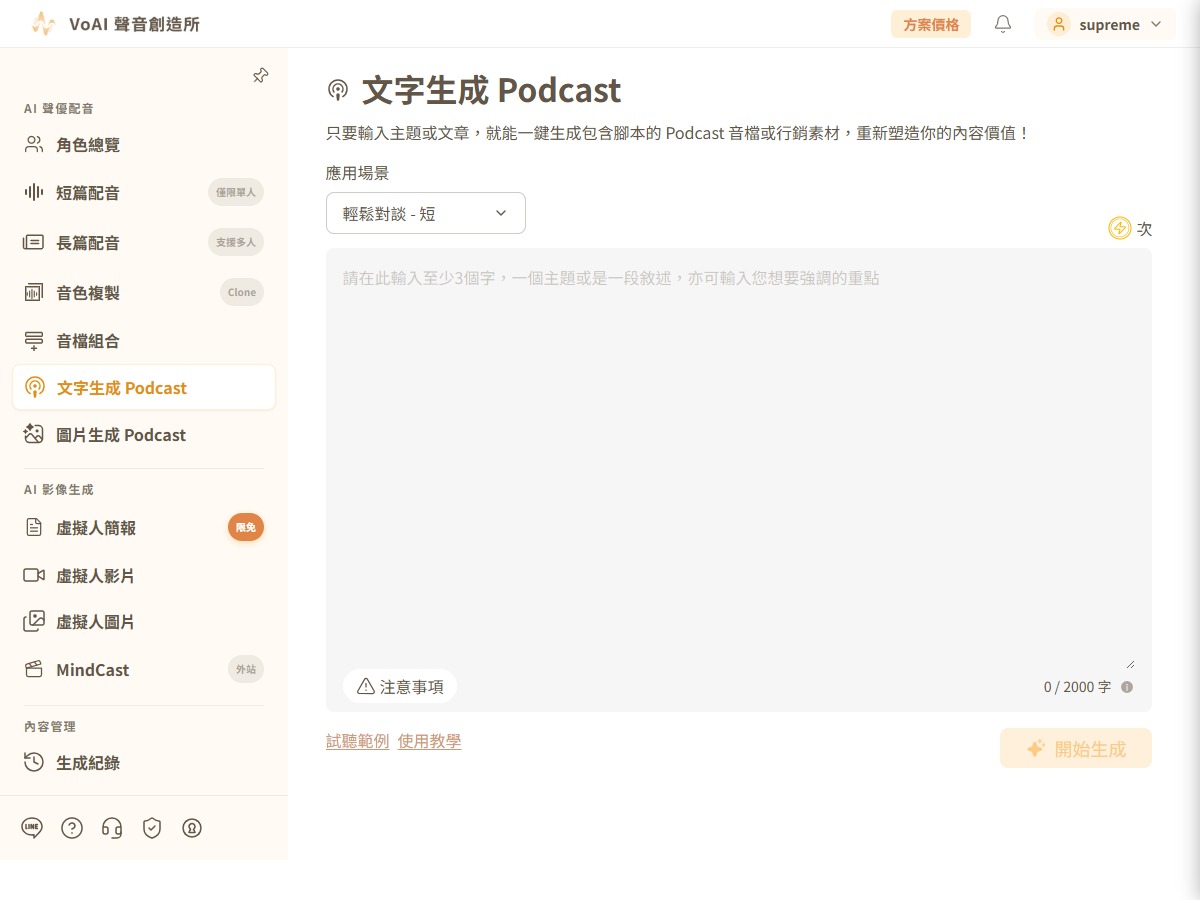Viewport: 1200px width, 900px height.
Task: Click the 方案價格 button
Action: click(931, 24)
